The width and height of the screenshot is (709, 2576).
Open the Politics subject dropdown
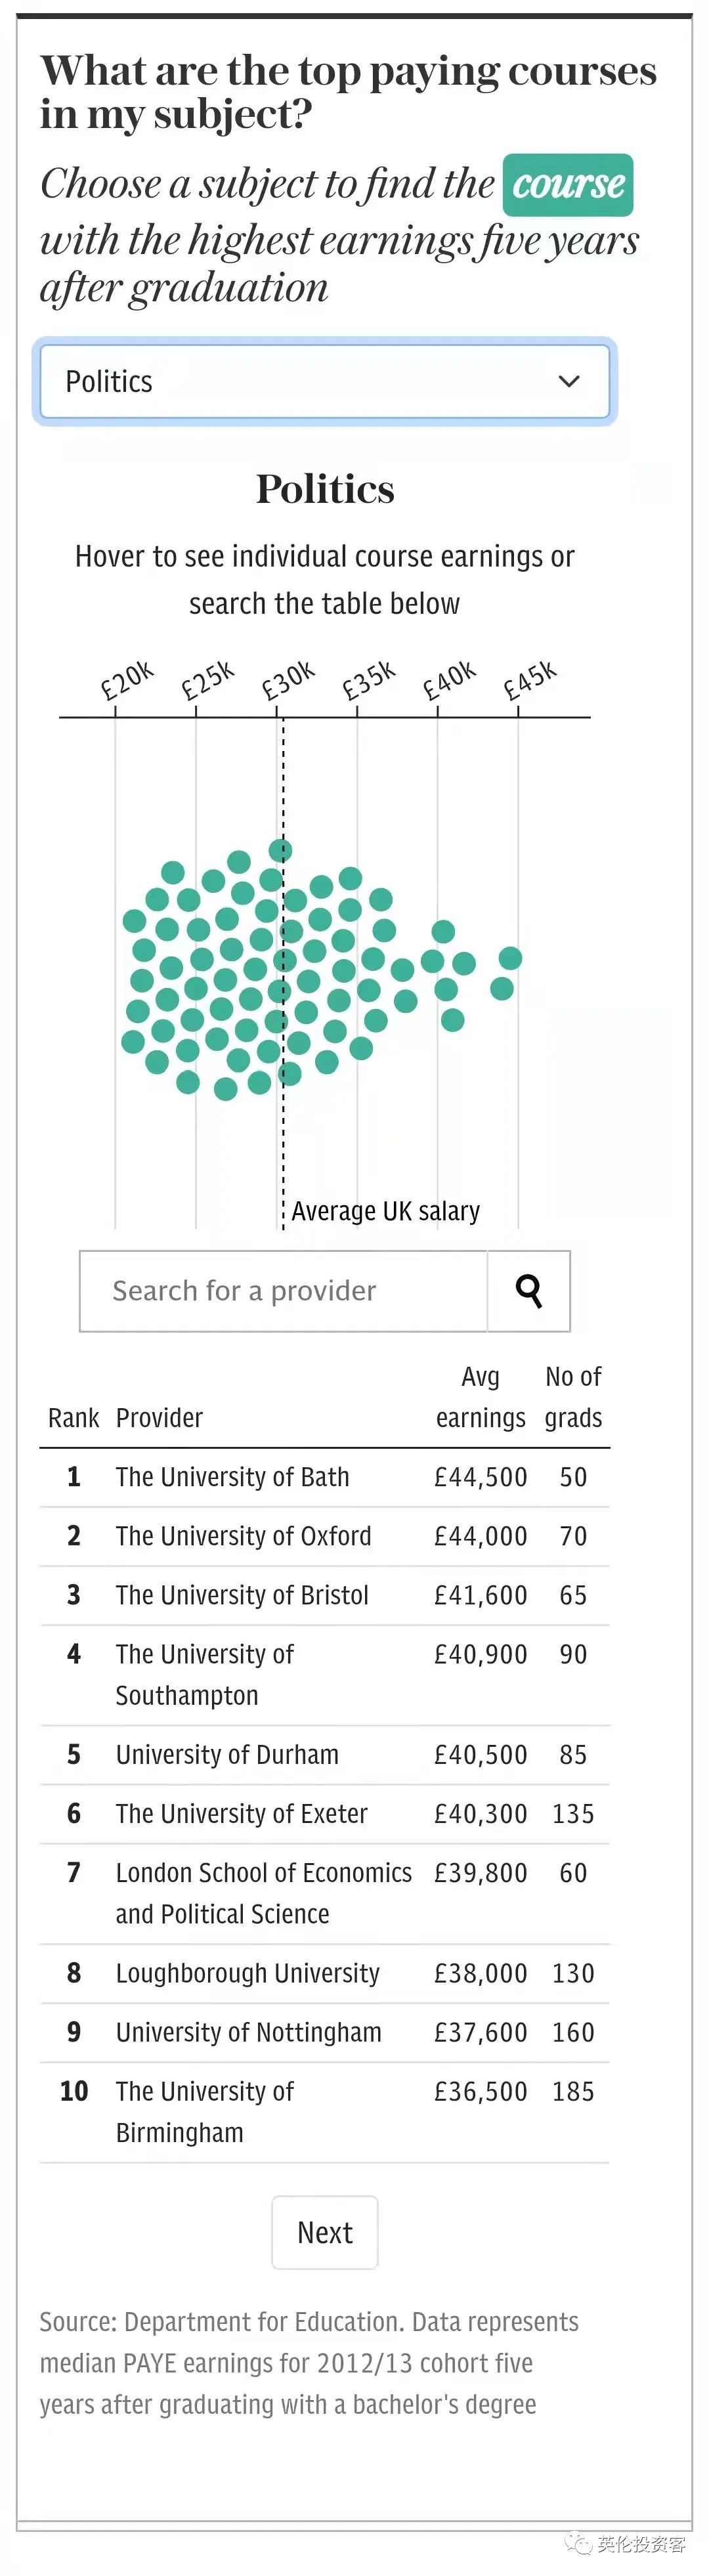(325, 381)
